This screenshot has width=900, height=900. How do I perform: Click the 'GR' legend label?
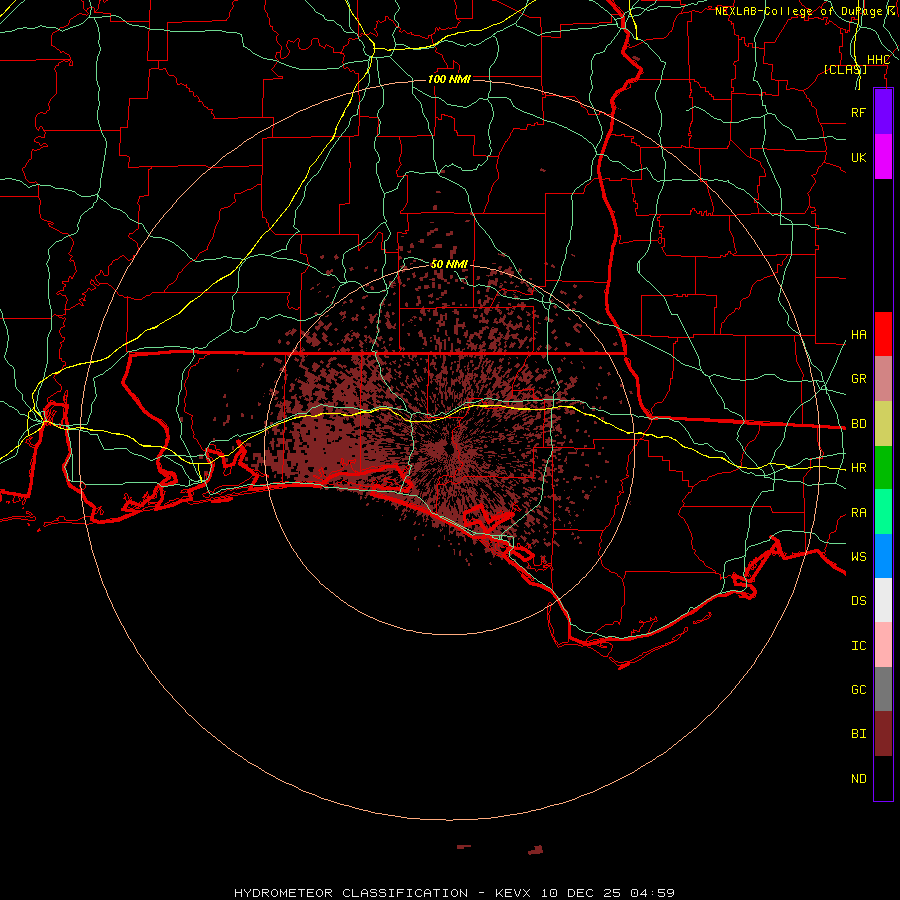click(x=858, y=379)
